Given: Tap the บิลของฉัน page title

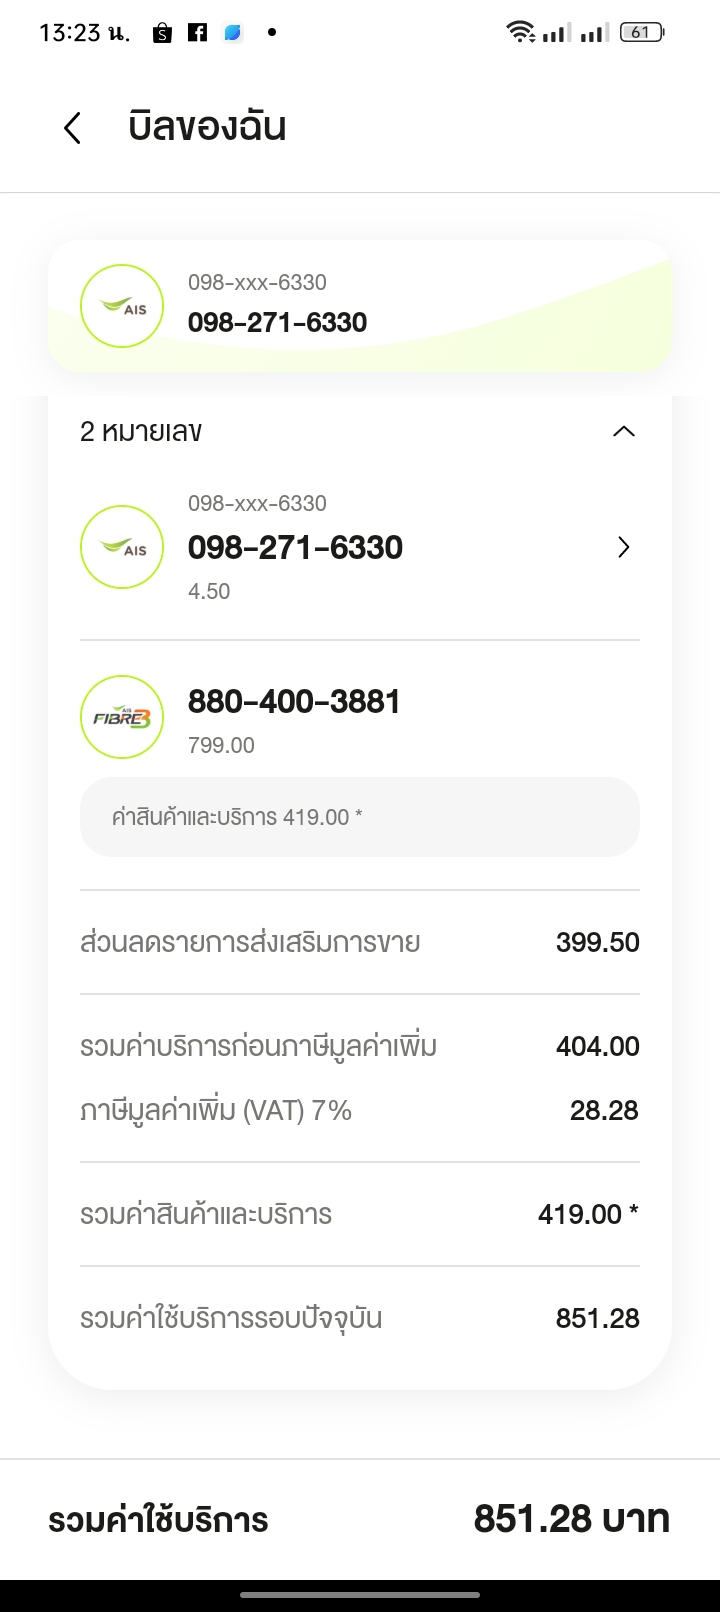Looking at the screenshot, I should point(207,128).
